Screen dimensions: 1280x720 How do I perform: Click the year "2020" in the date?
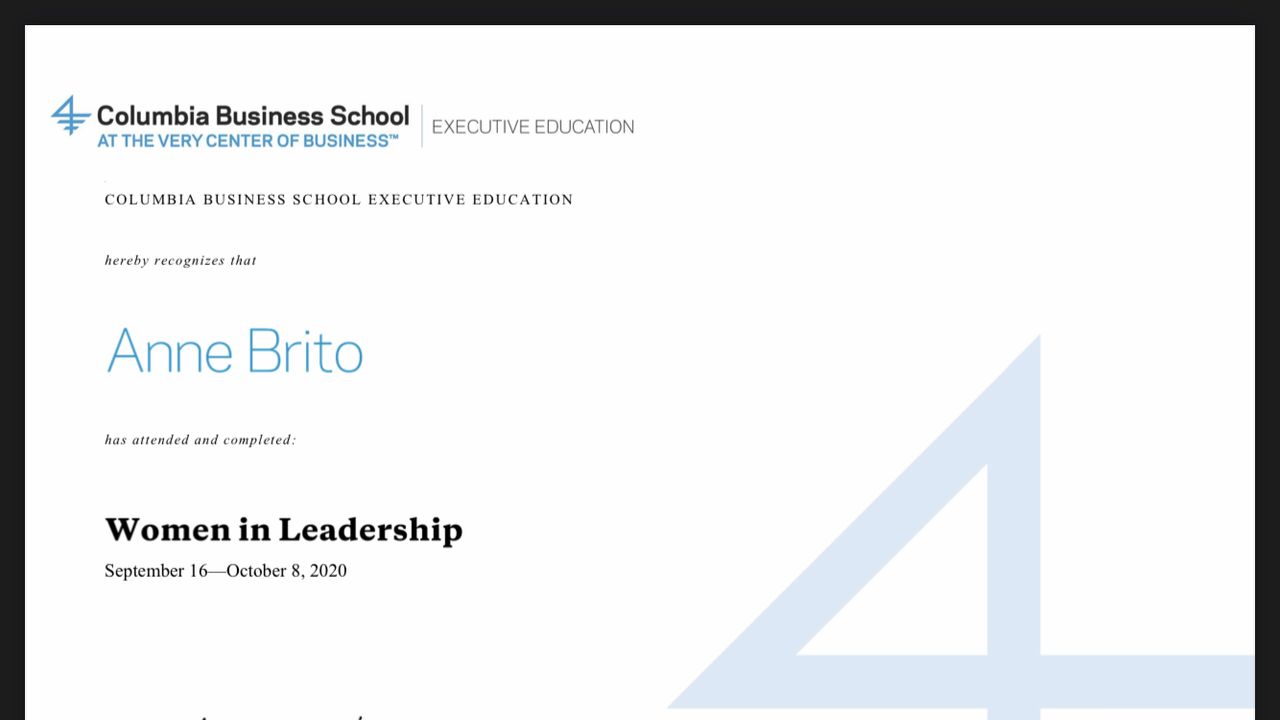pos(328,571)
